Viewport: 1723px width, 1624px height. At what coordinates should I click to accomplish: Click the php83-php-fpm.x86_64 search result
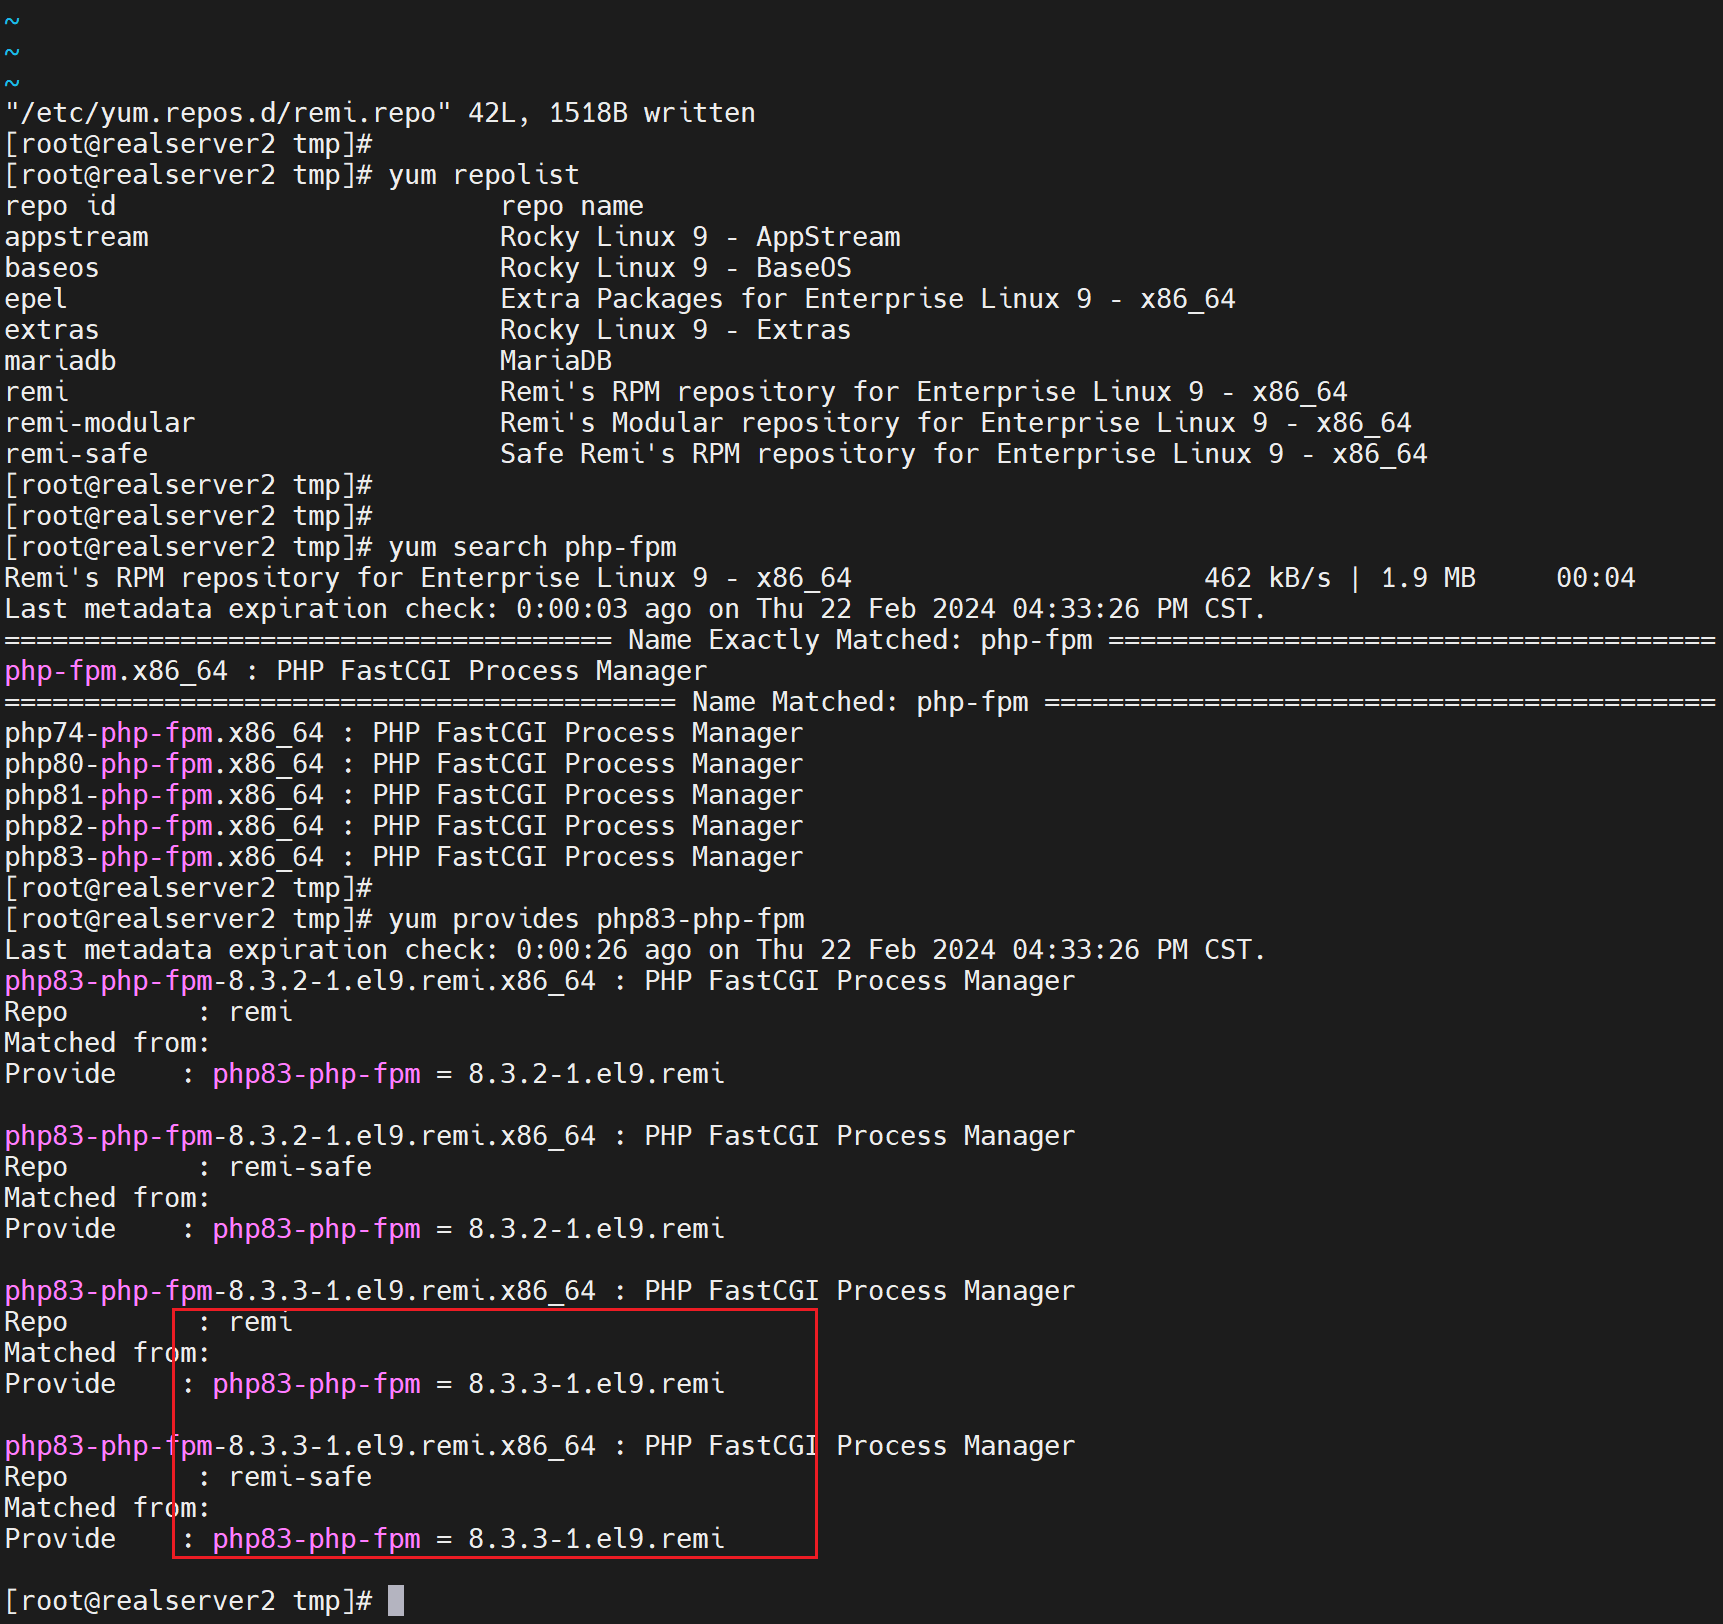(164, 857)
